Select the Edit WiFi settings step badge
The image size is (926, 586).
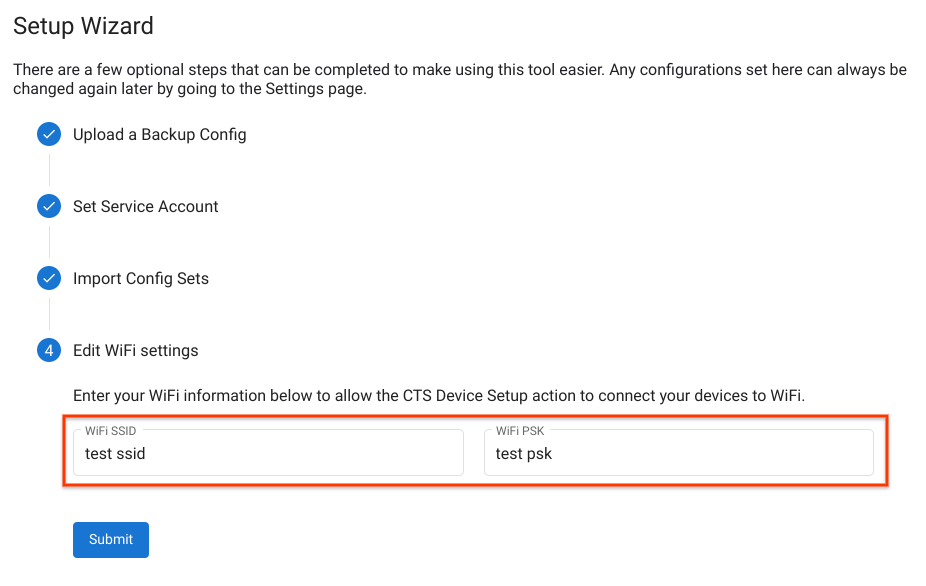coord(49,350)
